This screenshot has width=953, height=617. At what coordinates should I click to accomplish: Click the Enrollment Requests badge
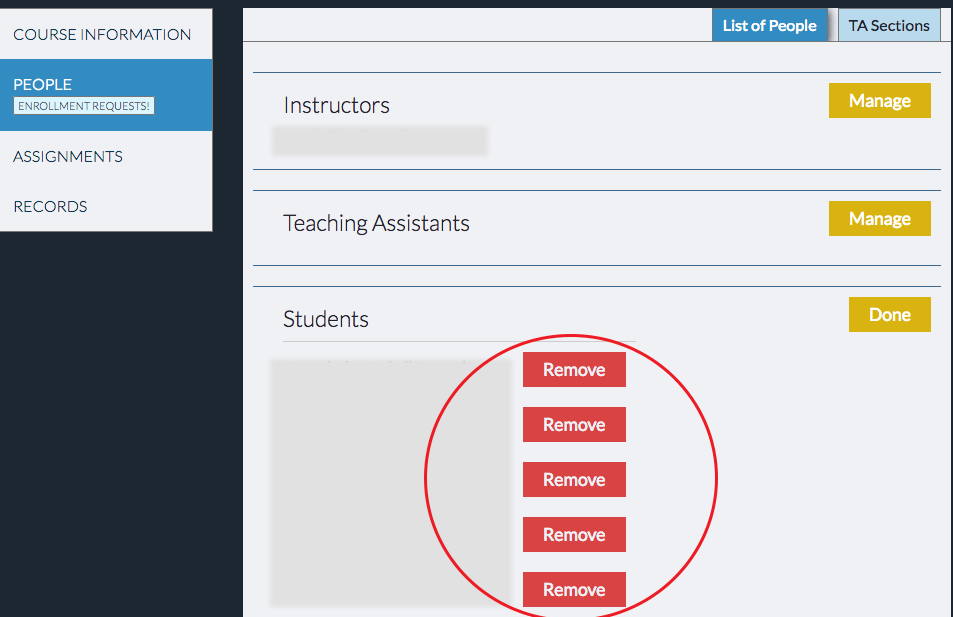point(84,106)
